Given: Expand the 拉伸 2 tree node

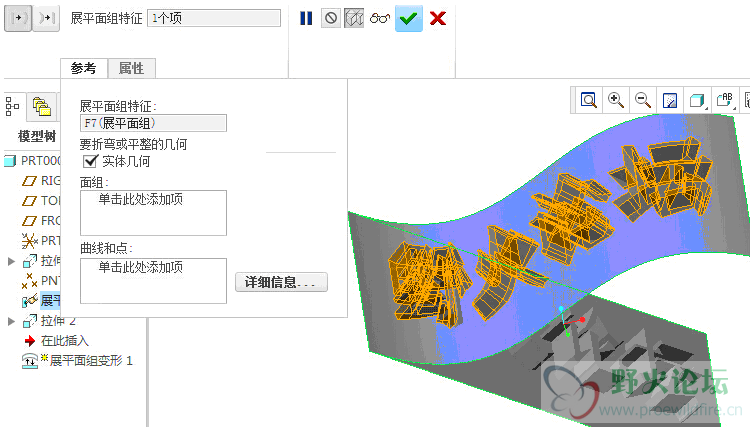Looking at the screenshot, I should [x=12, y=321].
